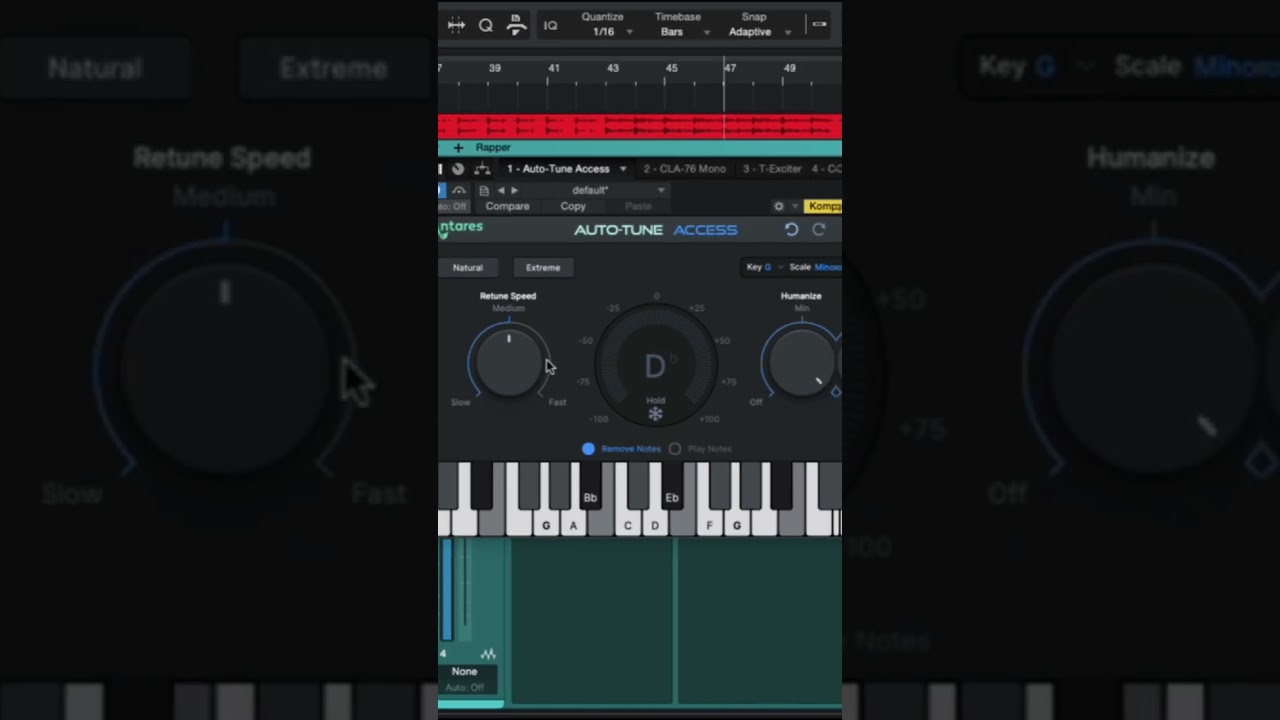The height and width of the screenshot is (720, 1280).
Task: Click the round dial icon left of the routing icon
Action: (x=458, y=169)
